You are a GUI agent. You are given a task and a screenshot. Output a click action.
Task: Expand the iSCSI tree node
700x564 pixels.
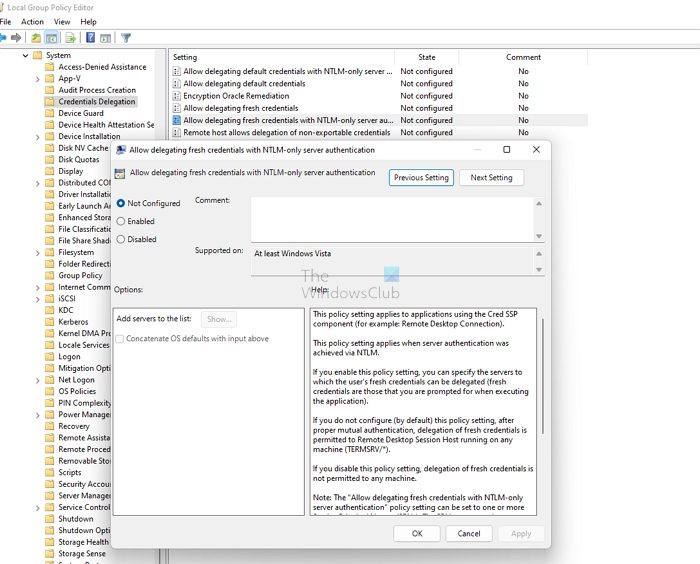coord(38,299)
